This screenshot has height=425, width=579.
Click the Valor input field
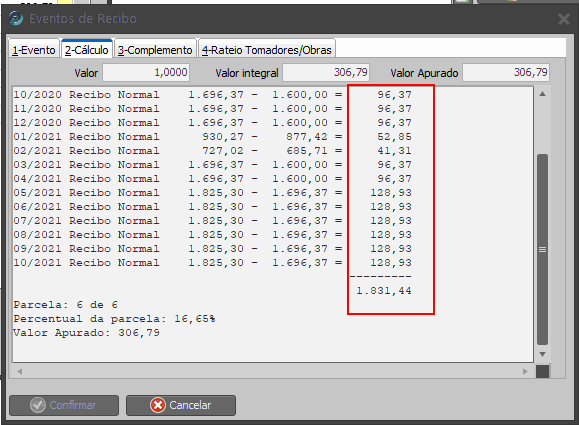click(x=146, y=72)
